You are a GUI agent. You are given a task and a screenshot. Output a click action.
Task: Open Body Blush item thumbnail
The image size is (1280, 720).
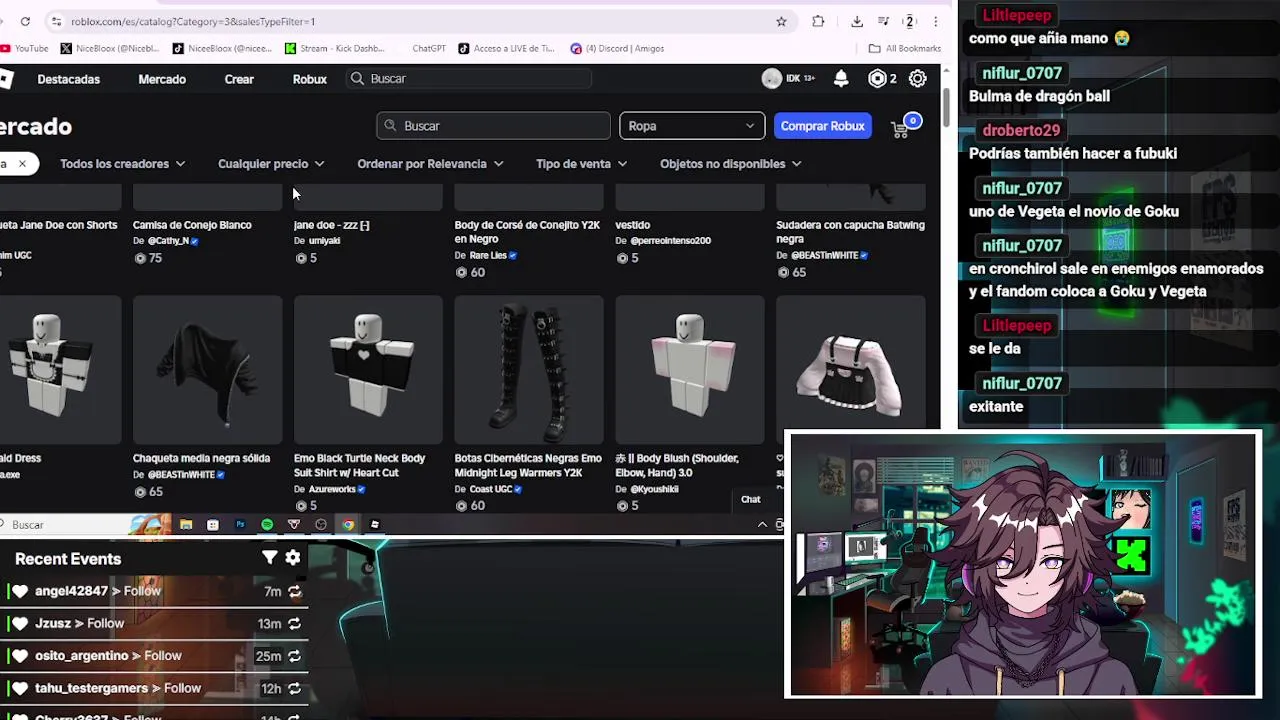click(690, 369)
